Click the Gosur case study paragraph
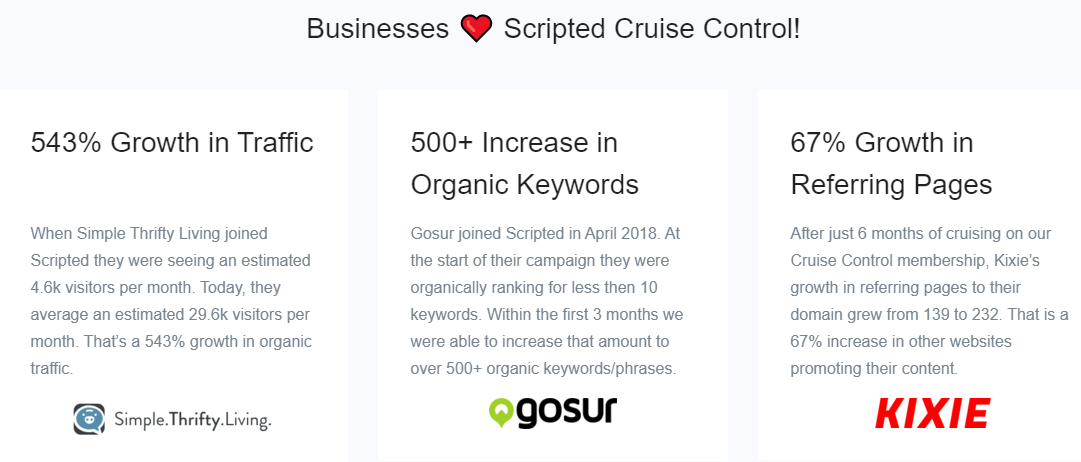The width and height of the screenshot is (1081, 462). click(547, 301)
